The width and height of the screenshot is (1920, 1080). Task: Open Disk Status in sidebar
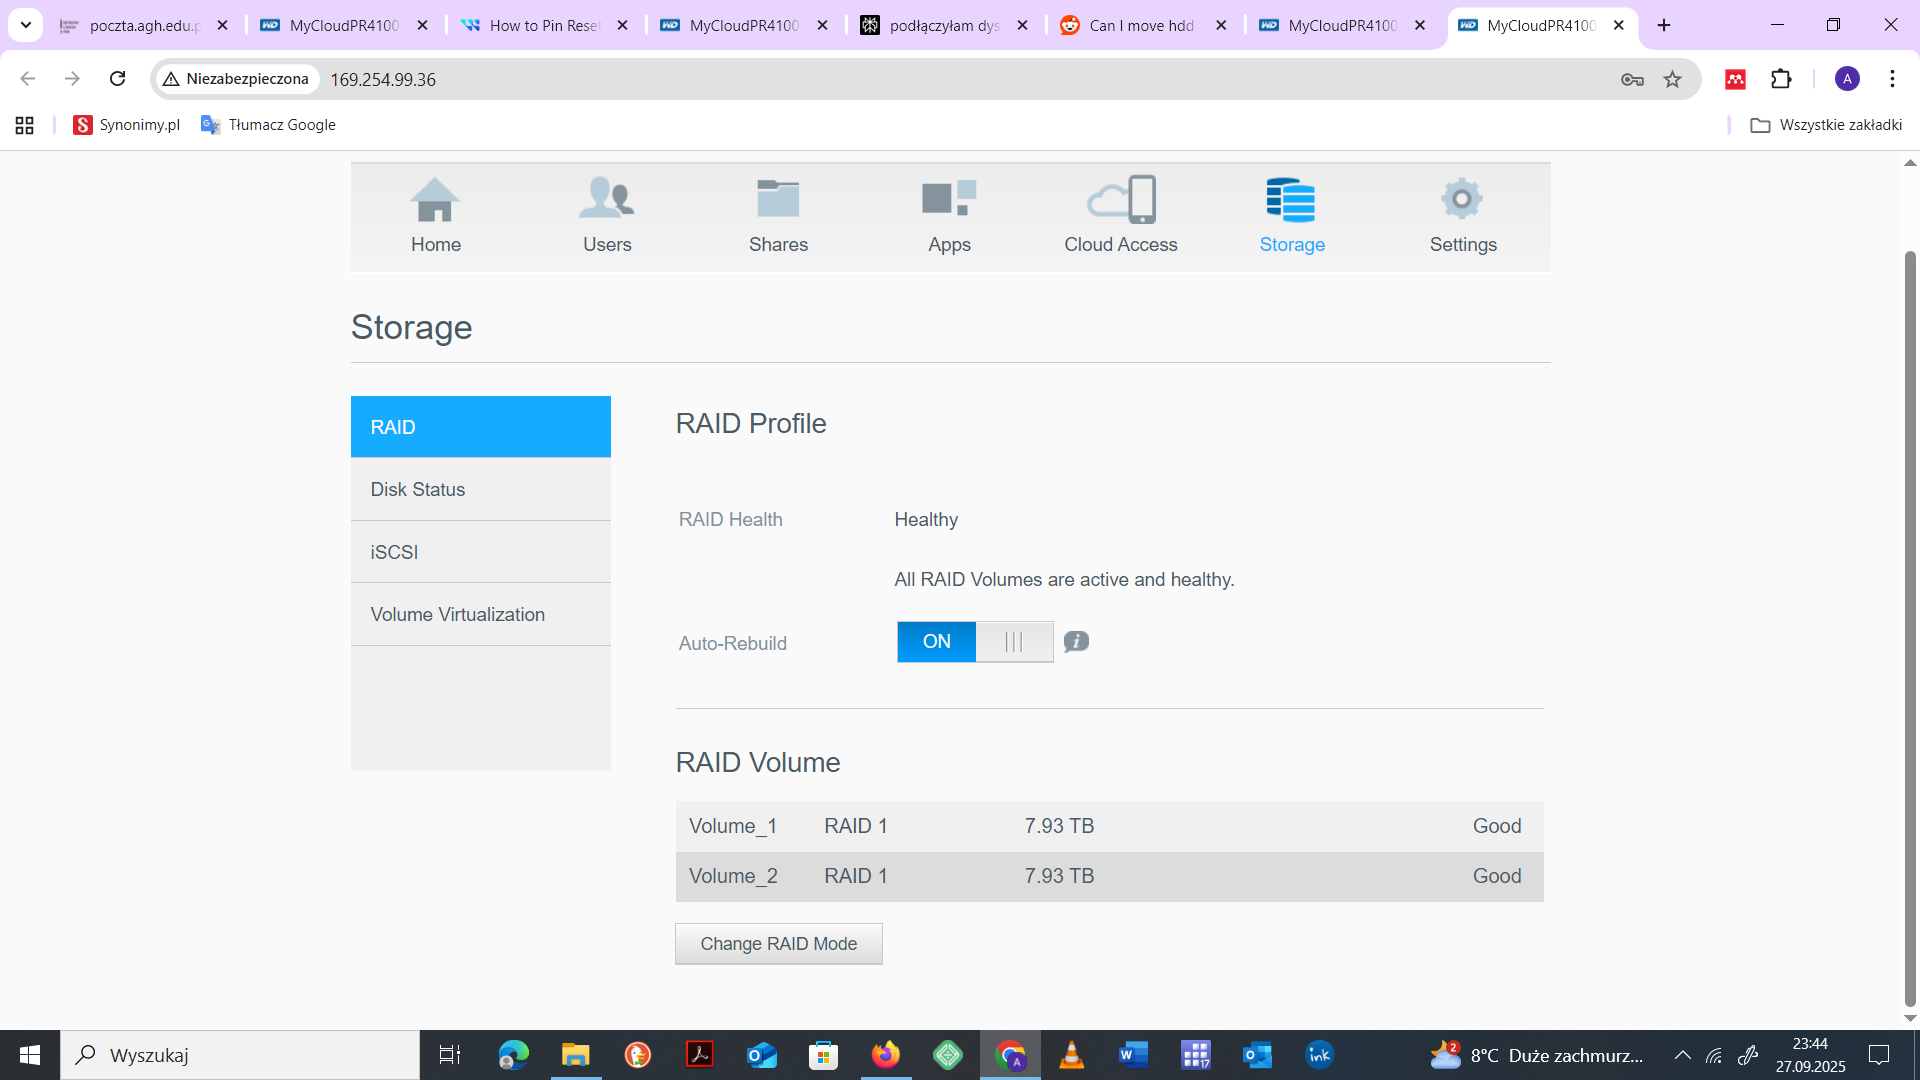click(481, 489)
